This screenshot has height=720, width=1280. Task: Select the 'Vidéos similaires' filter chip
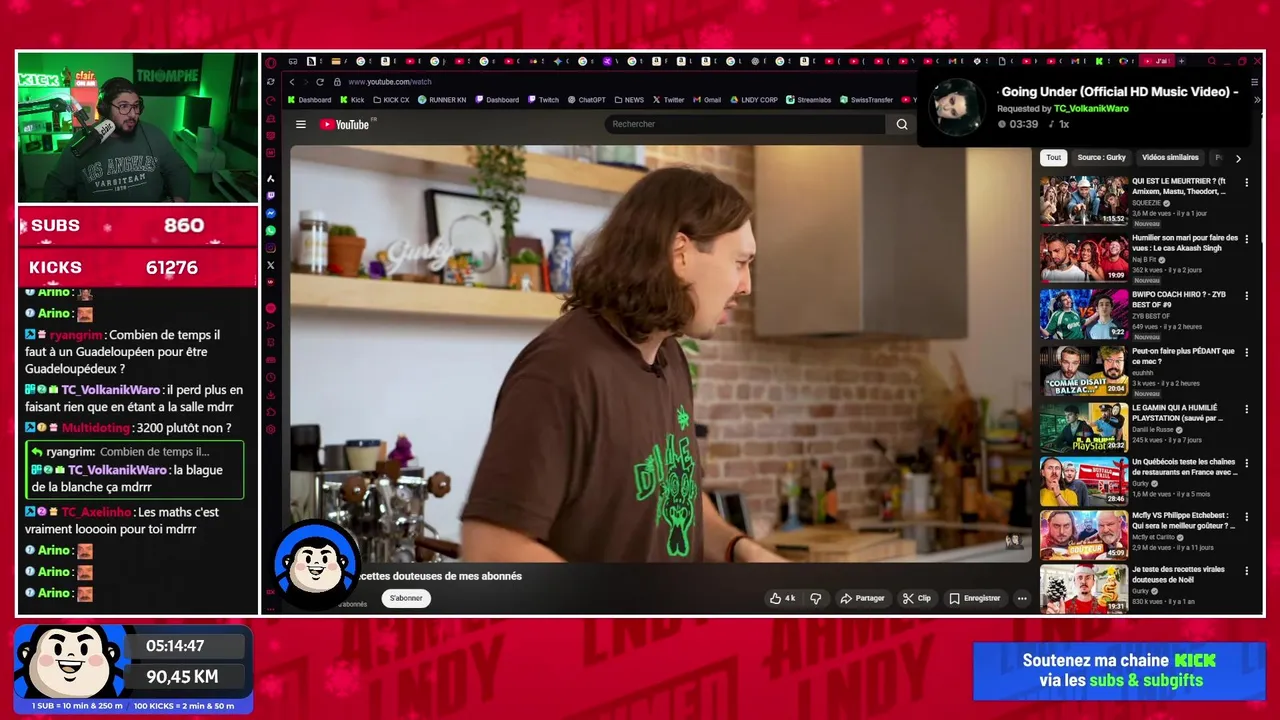[1170, 157]
